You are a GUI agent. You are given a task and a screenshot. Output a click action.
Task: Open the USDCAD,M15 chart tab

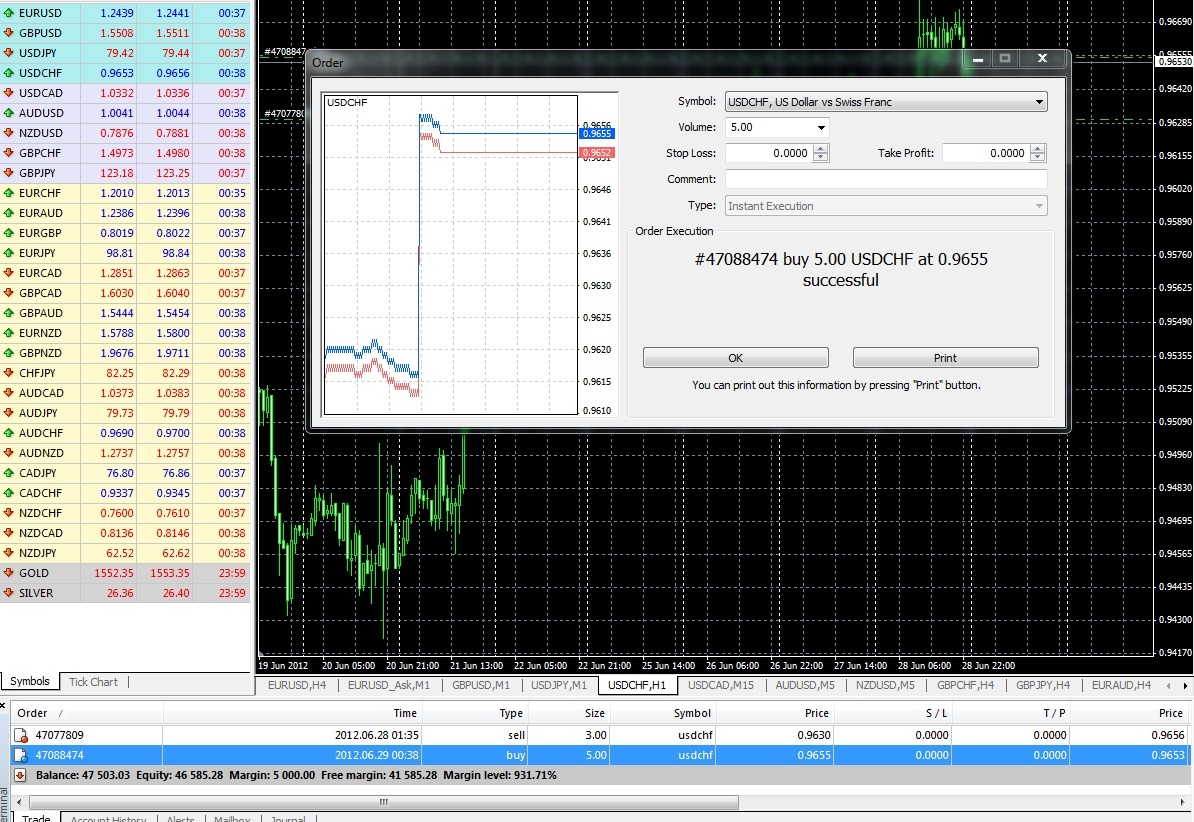click(721, 685)
